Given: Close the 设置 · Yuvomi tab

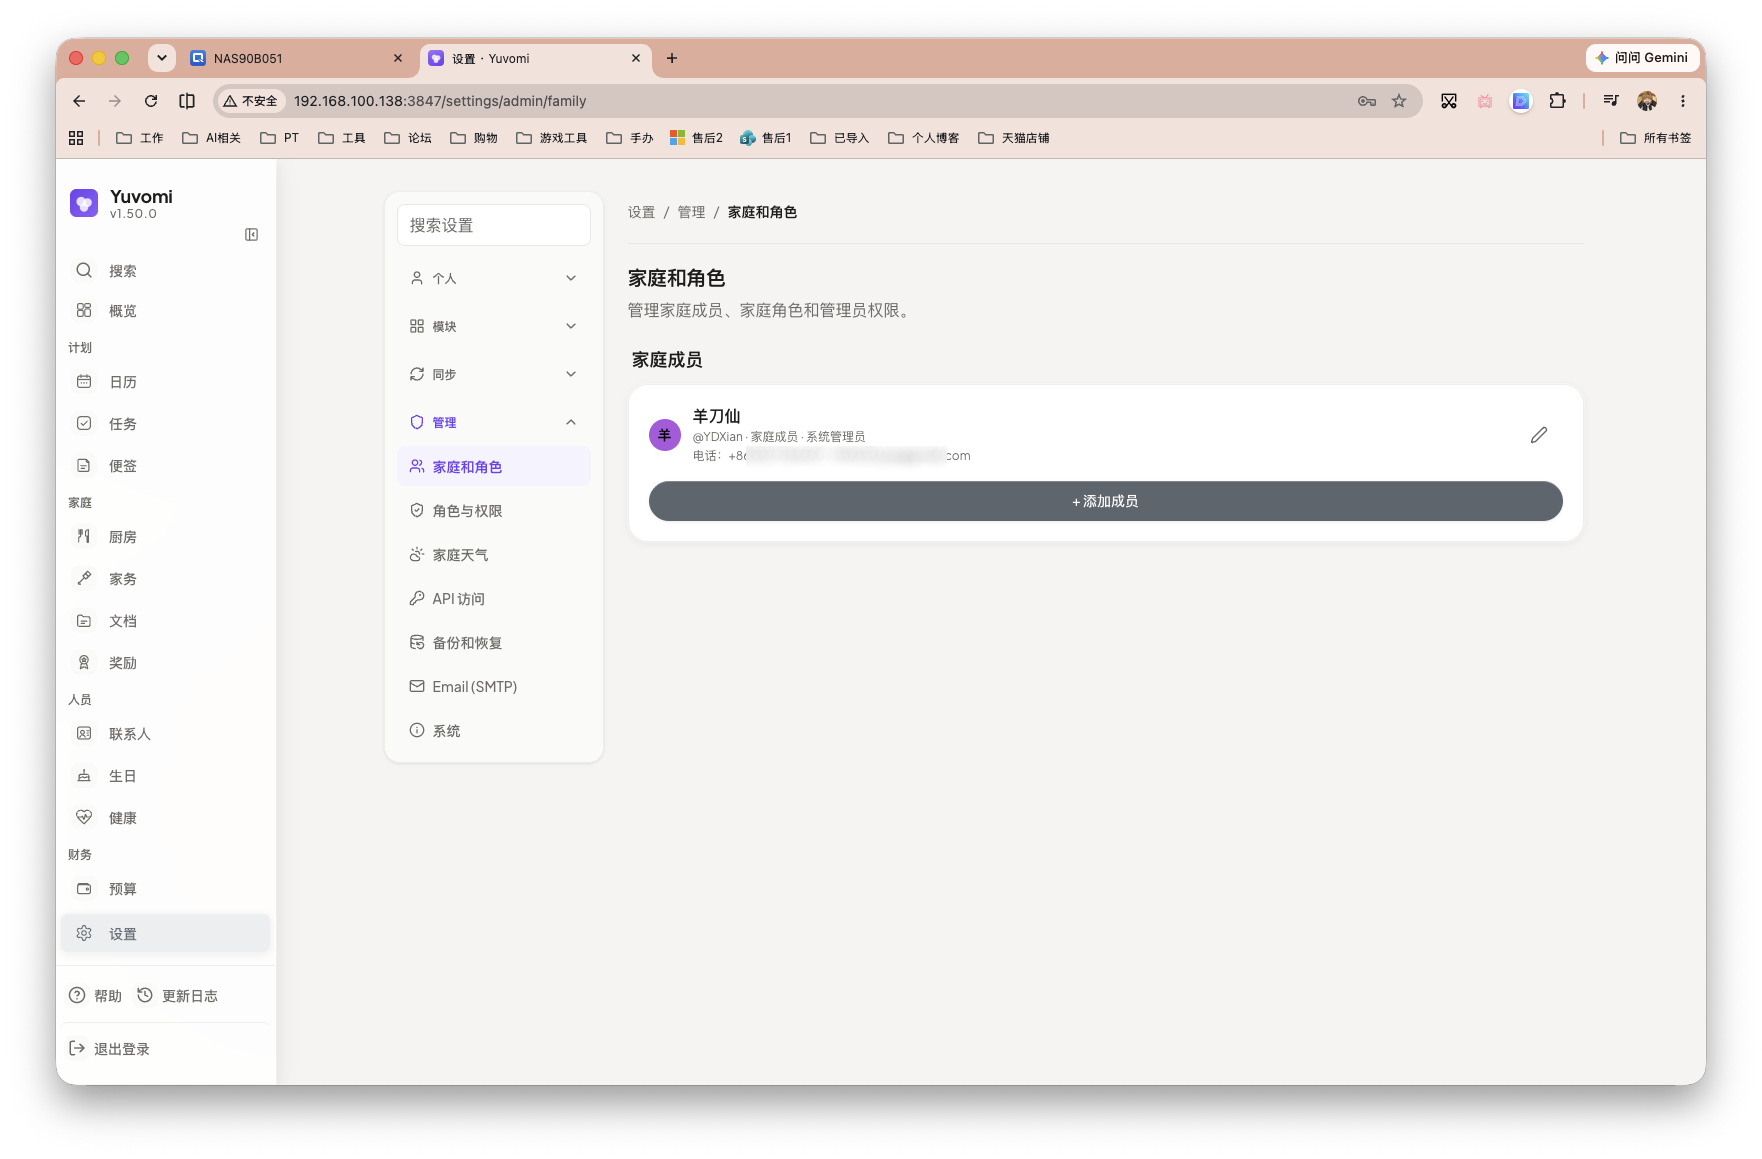Looking at the screenshot, I should pos(635,58).
